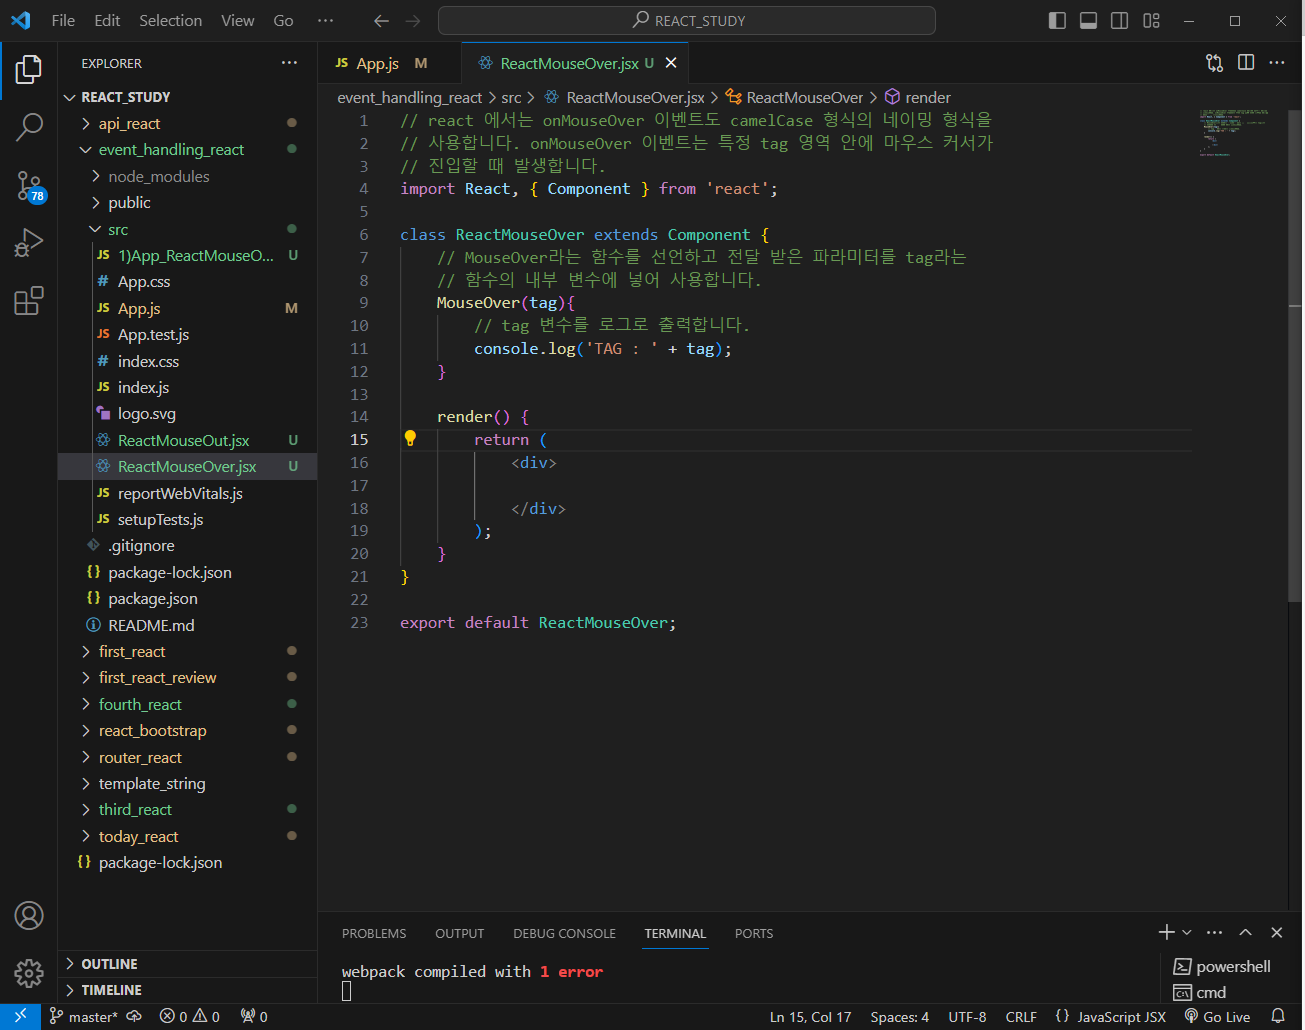The image size is (1305, 1030).
Task: Switch to the DEBUG CONSOLE tab
Action: pyautogui.click(x=564, y=933)
